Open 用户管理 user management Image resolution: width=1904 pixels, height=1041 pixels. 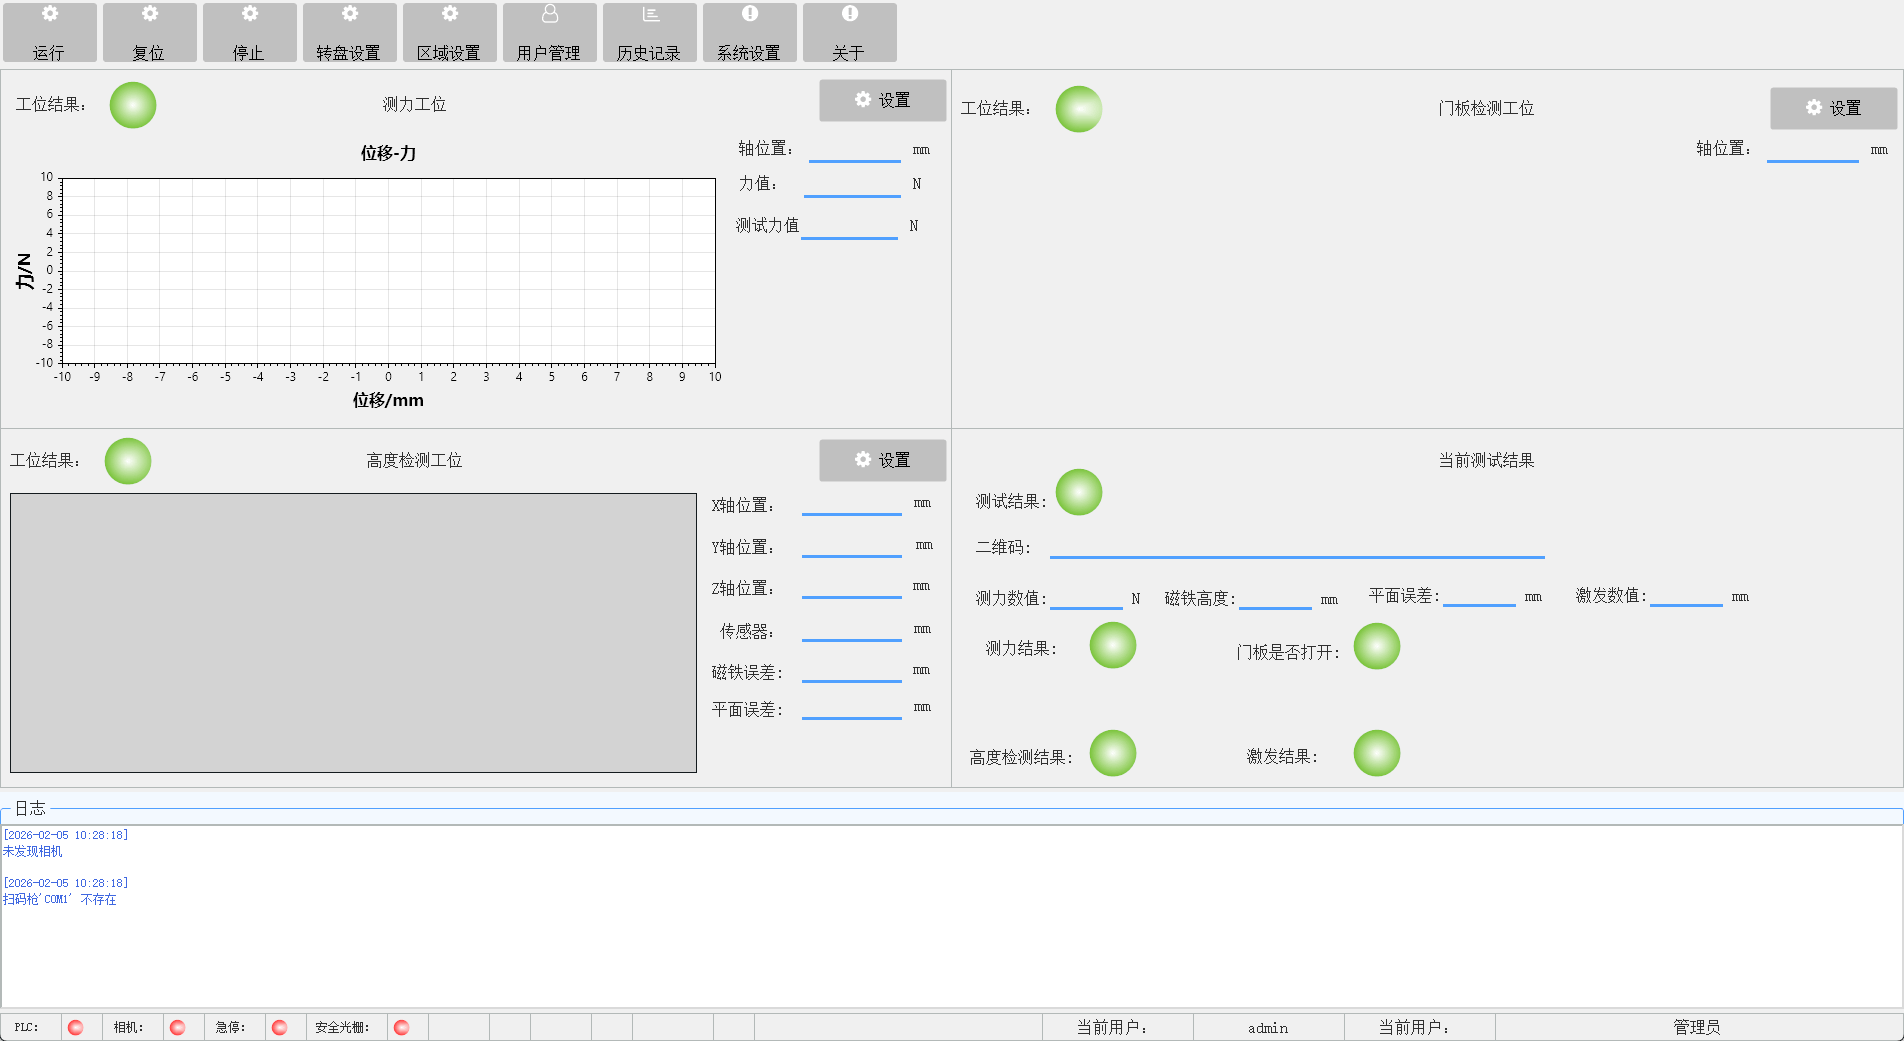click(549, 33)
